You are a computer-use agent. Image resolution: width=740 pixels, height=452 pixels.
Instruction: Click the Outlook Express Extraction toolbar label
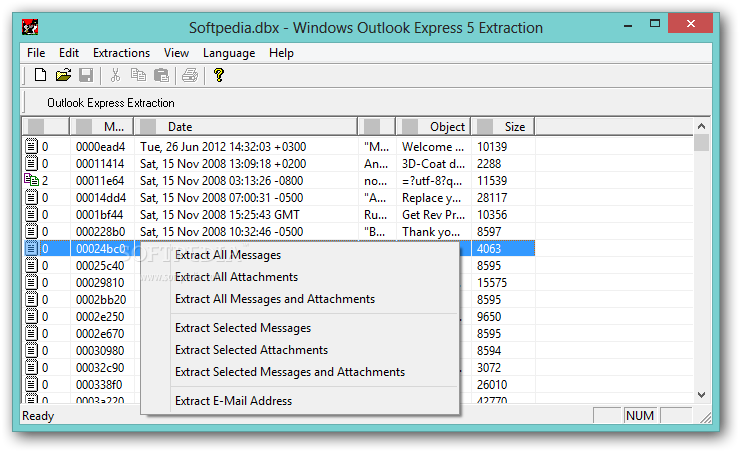(x=110, y=103)
